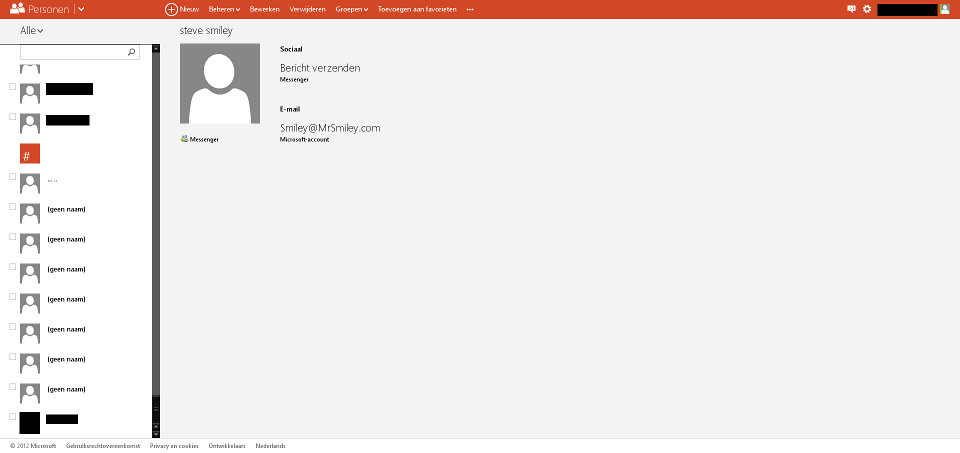Click the Messenger icon under the photo
Viewport: 960px width, 453px height.
click(x=184, y=139)
